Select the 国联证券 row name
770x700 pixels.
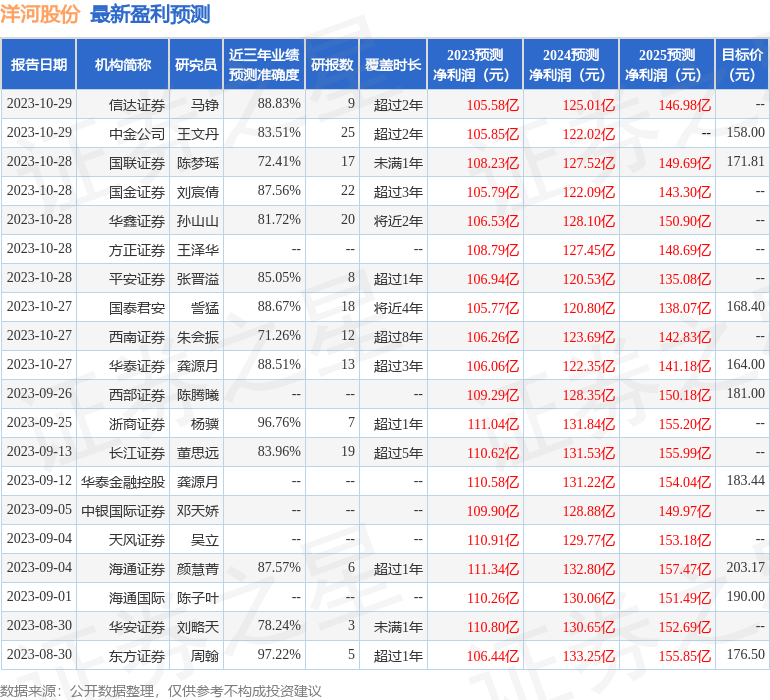pos(137,163)
